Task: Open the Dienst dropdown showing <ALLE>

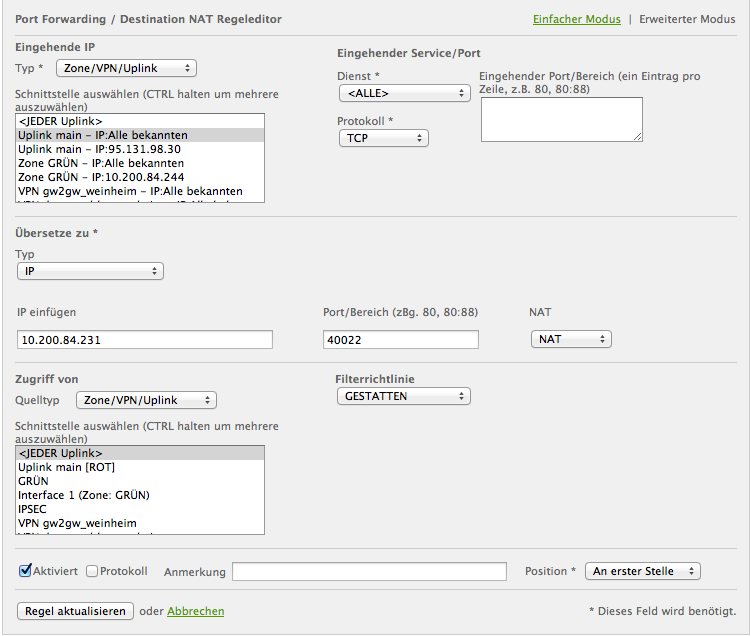Action: (x=404, y=93)
